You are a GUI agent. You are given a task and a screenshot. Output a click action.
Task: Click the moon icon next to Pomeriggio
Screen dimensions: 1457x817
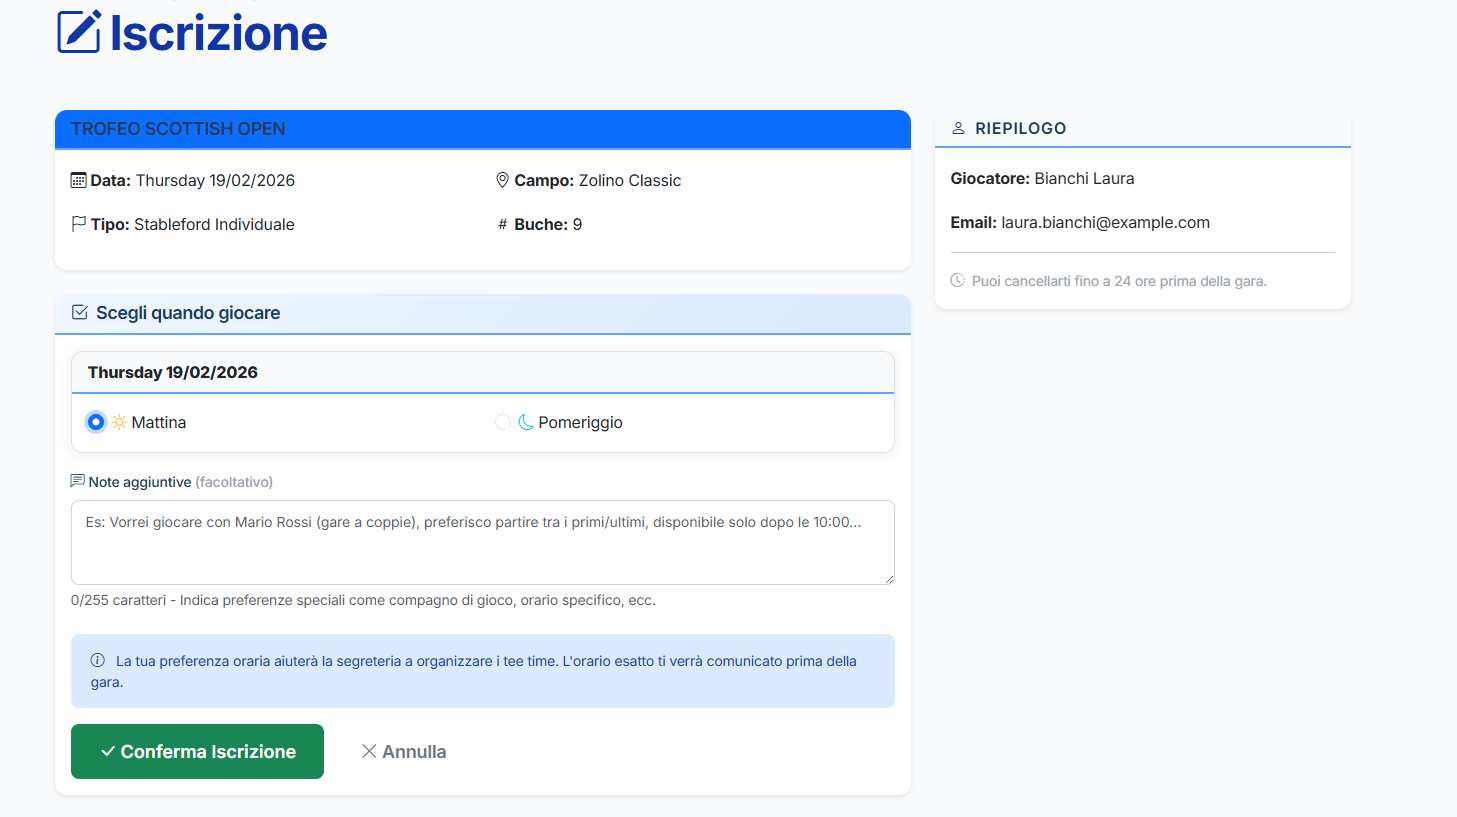point(528,421)
